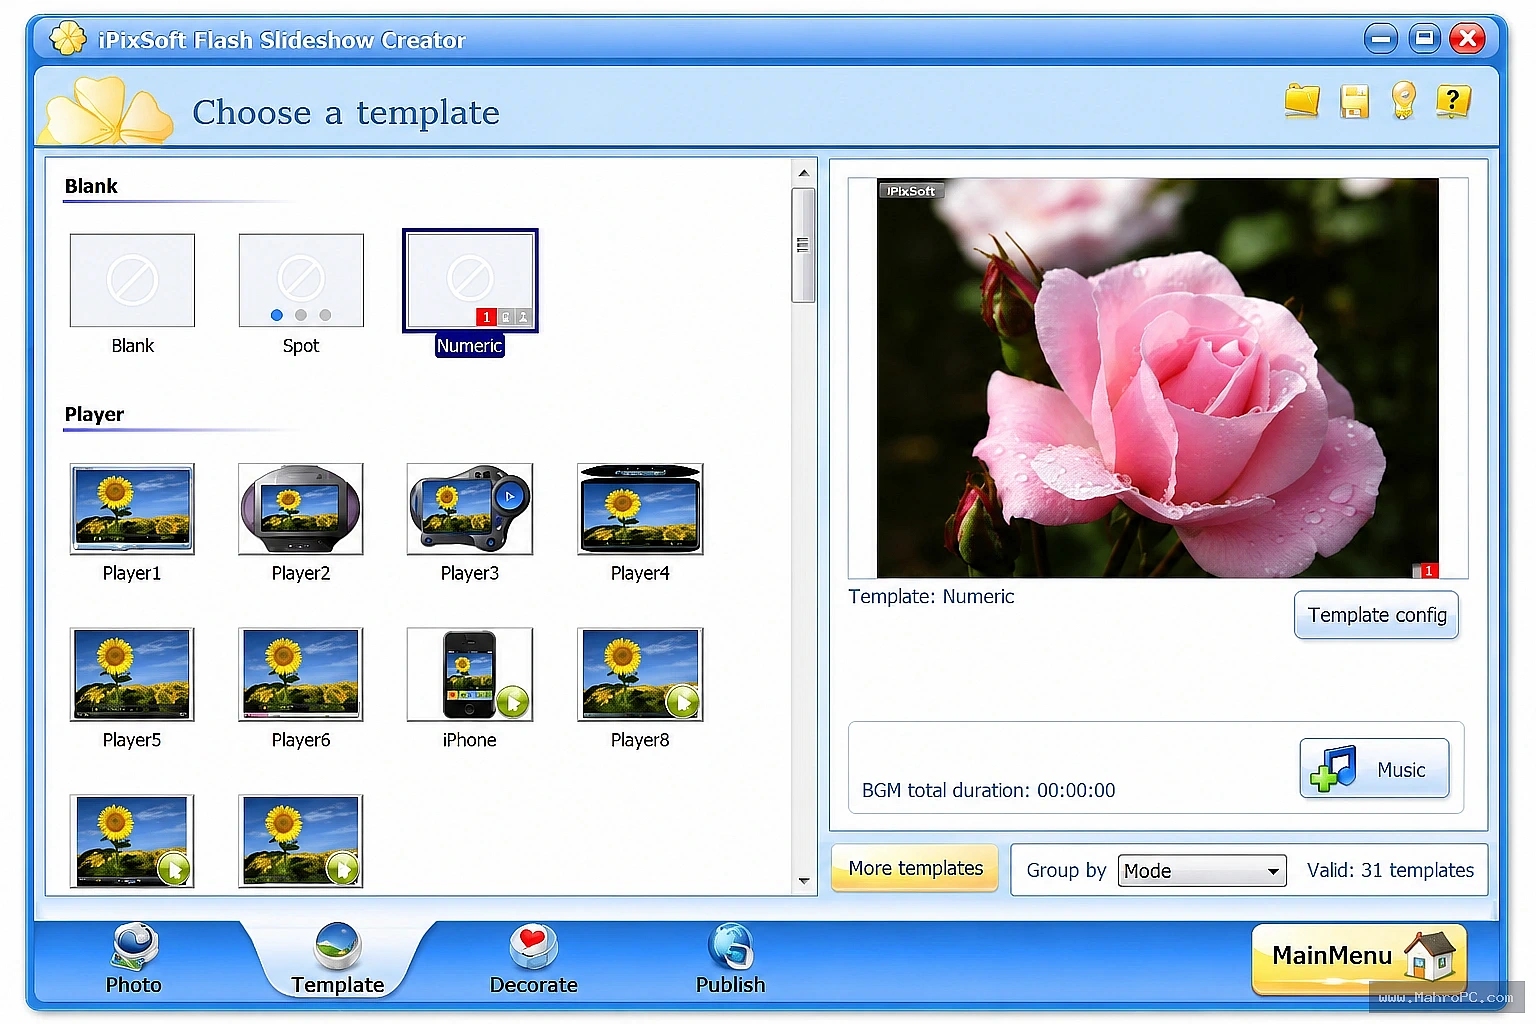Screen dimensions: 1536x1024
Task: Go to the Photo step tab
Action: pyautogui.click(x=134, y=959)
